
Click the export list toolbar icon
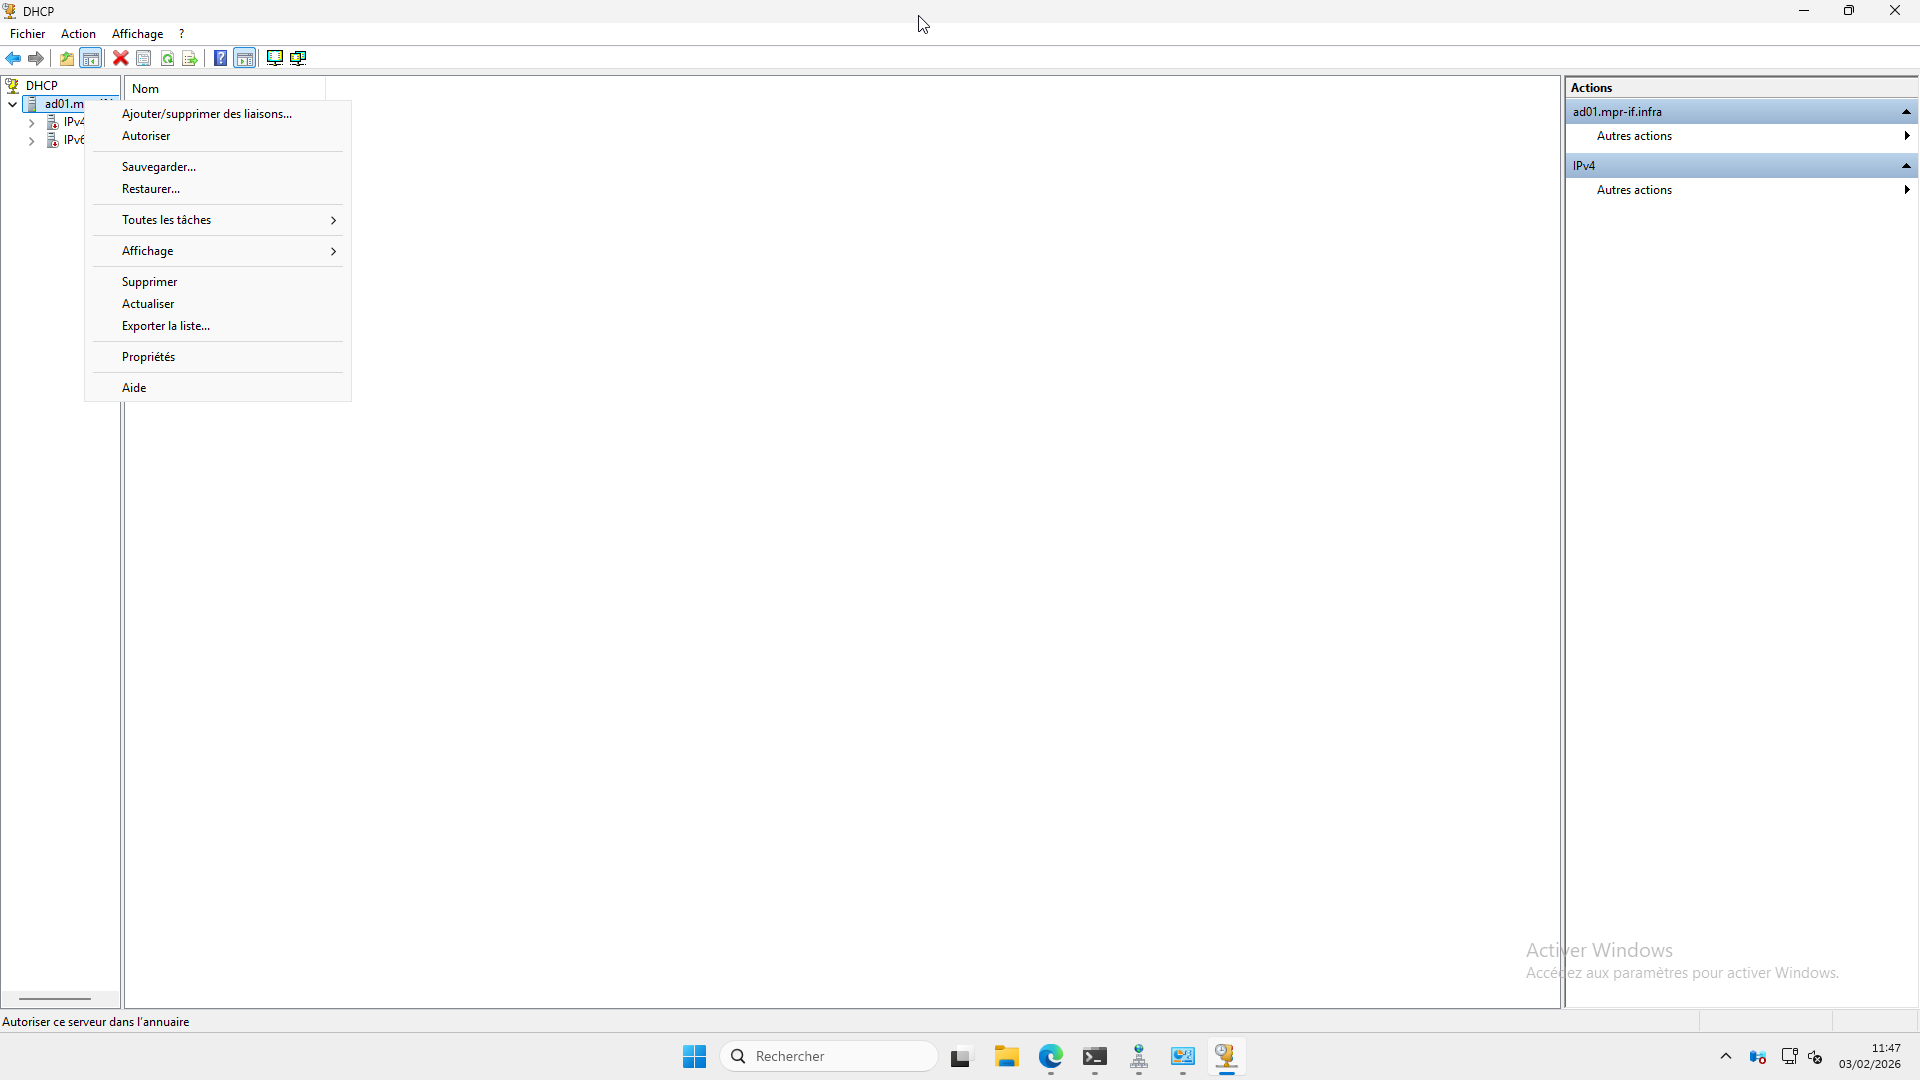coord(190,58)
